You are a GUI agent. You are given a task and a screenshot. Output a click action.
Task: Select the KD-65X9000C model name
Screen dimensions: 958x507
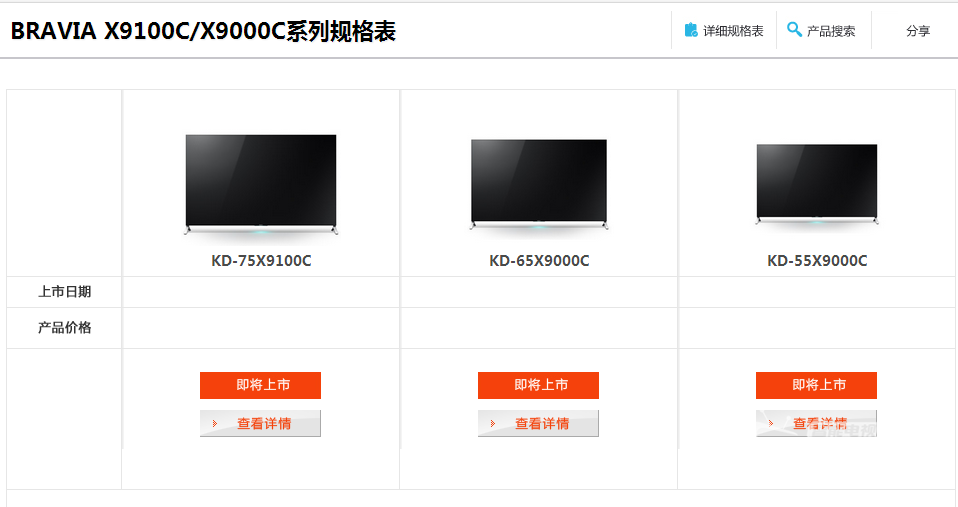click(x=539, y=261)
